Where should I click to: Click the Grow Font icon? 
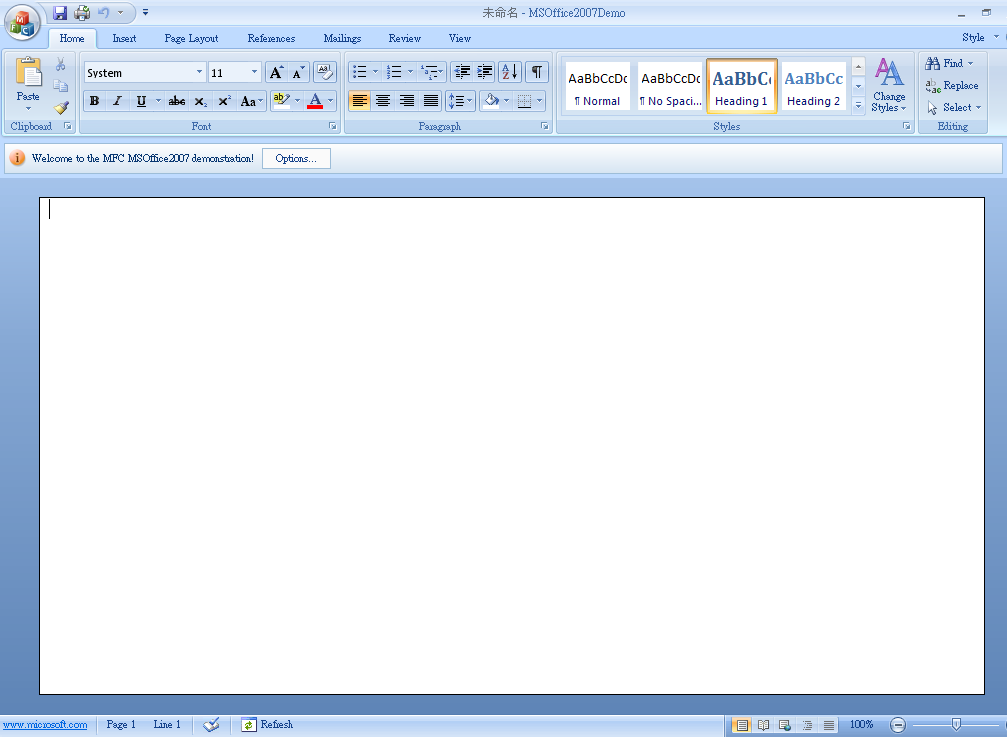coord(276,72)
